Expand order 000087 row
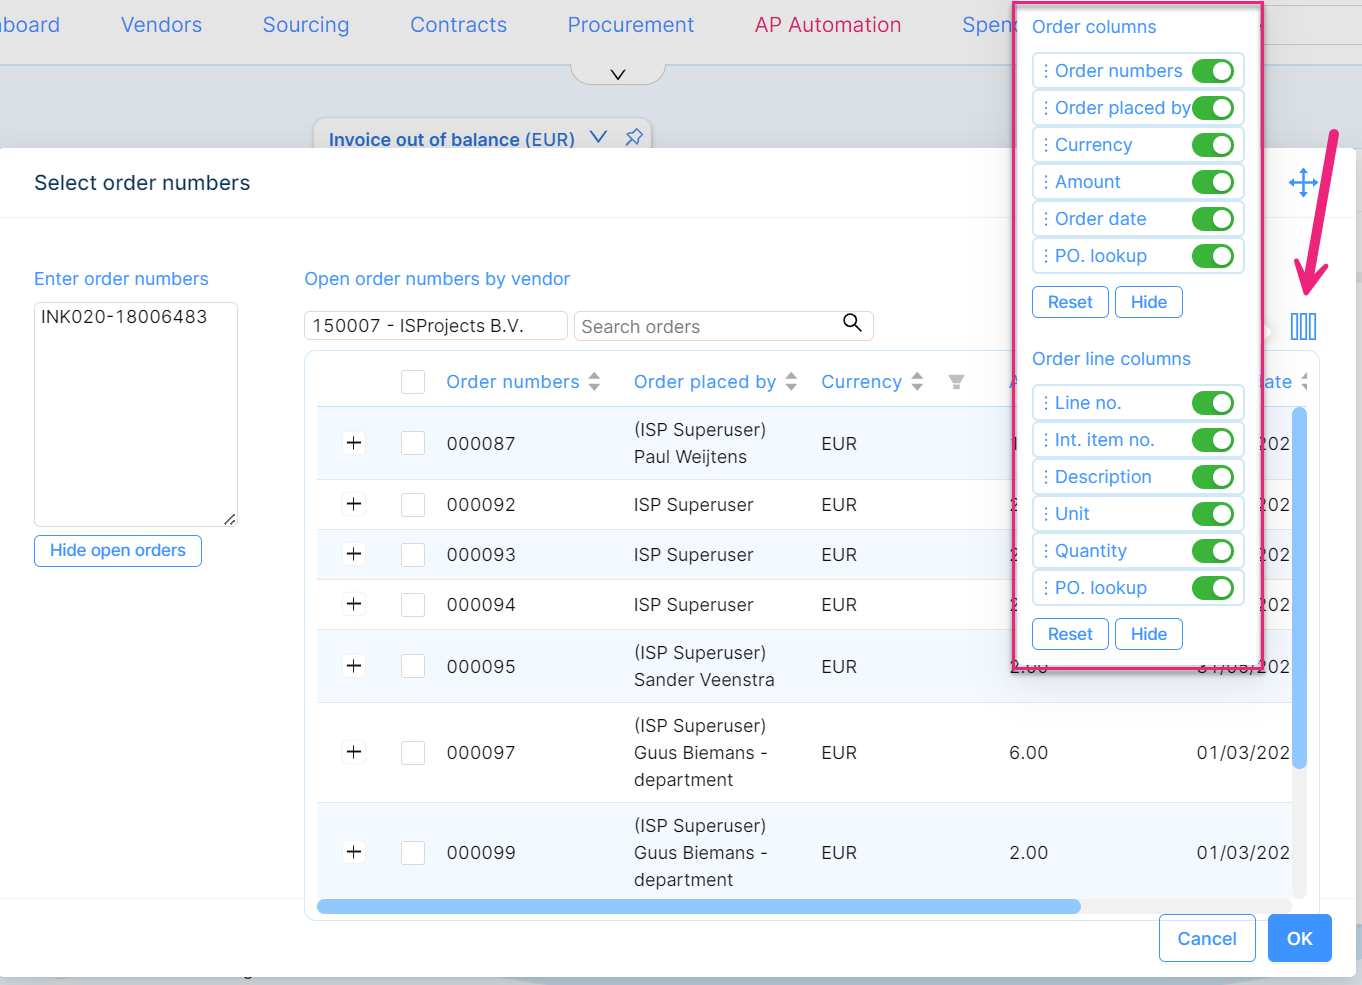The height and width of the screenshot is (985, 1362). point(354,443)
